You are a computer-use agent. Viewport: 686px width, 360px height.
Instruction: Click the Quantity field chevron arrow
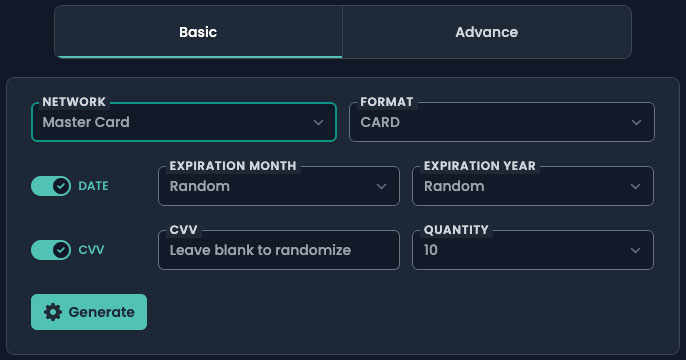point(635,250)
